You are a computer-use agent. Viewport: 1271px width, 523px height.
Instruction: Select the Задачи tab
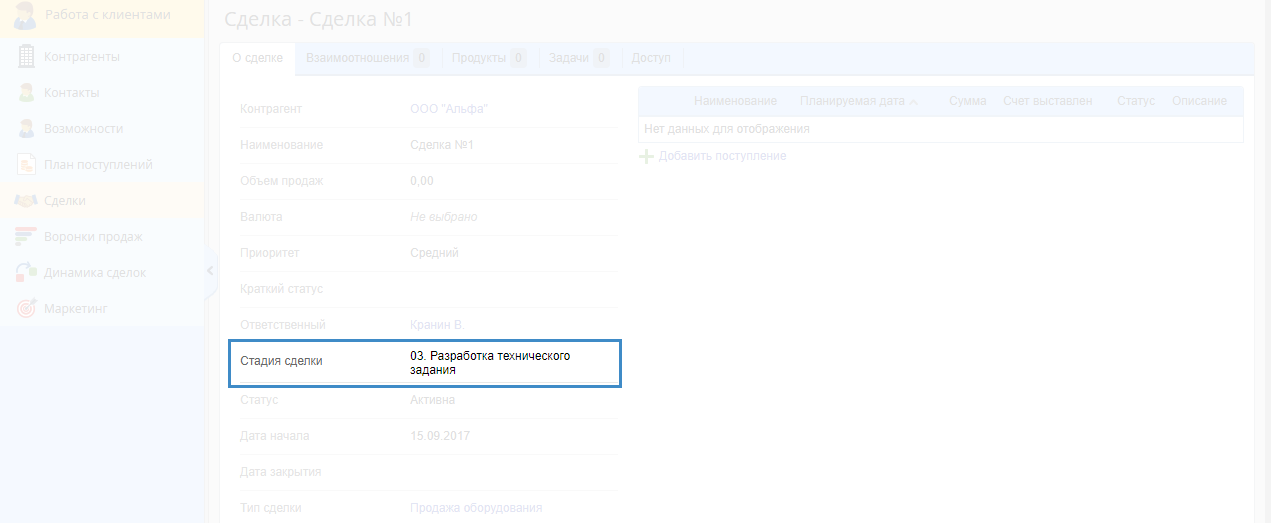click(568, 58)
